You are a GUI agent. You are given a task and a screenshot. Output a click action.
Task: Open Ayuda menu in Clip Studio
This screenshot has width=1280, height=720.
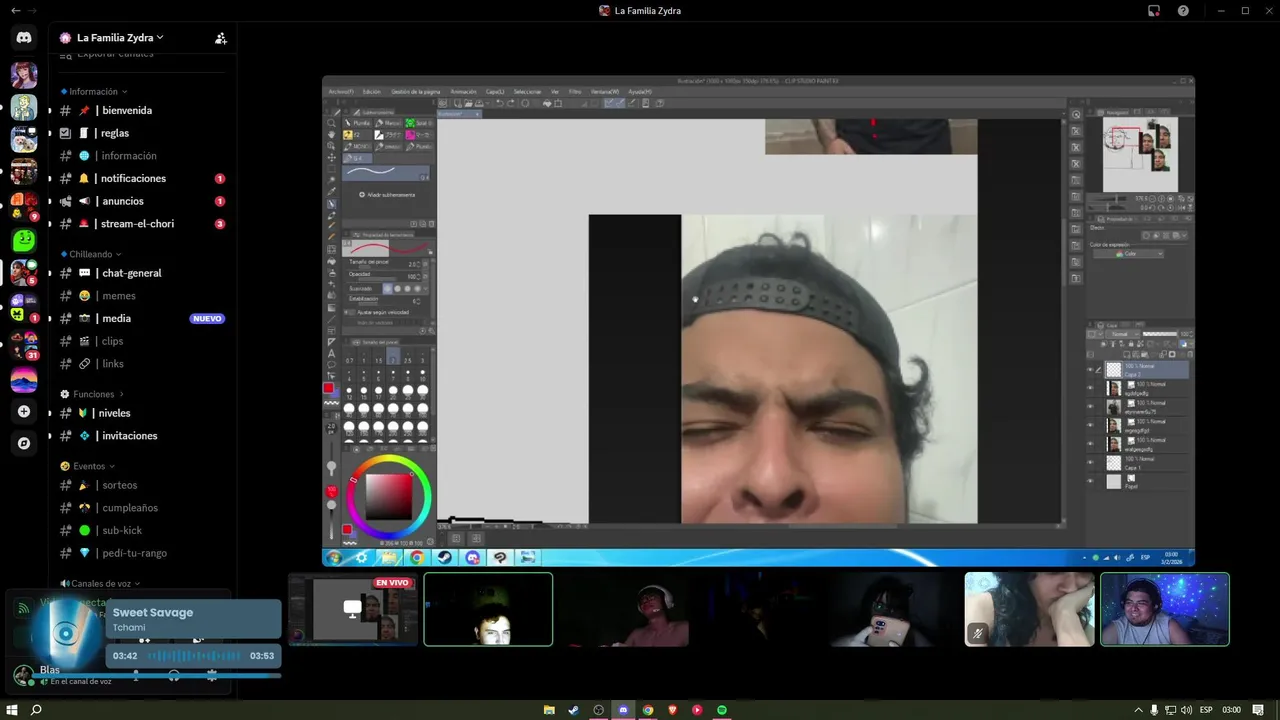[640, 91]
